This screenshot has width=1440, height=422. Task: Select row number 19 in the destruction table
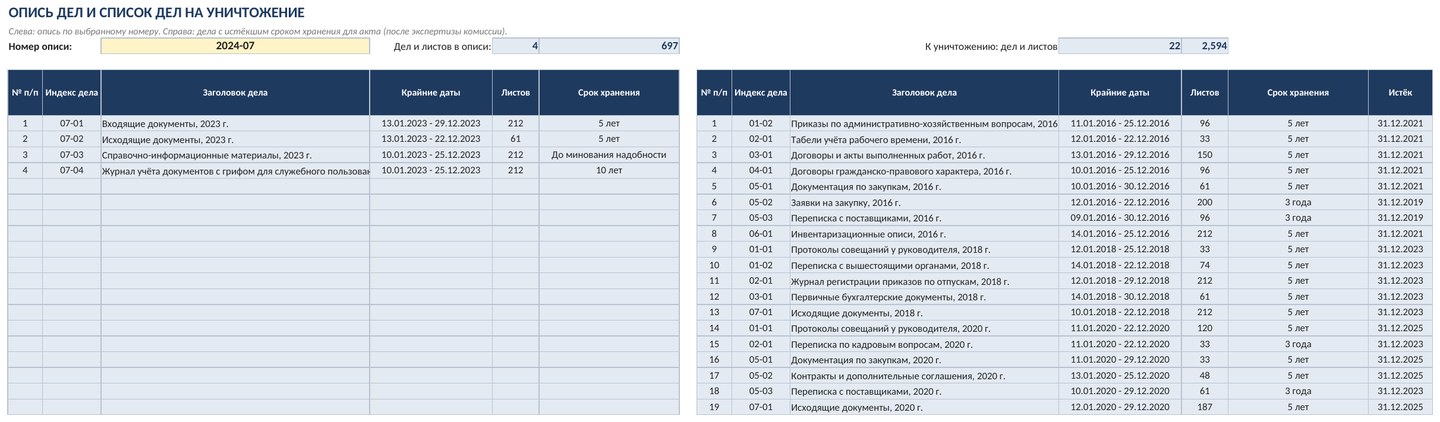point(714,407)
